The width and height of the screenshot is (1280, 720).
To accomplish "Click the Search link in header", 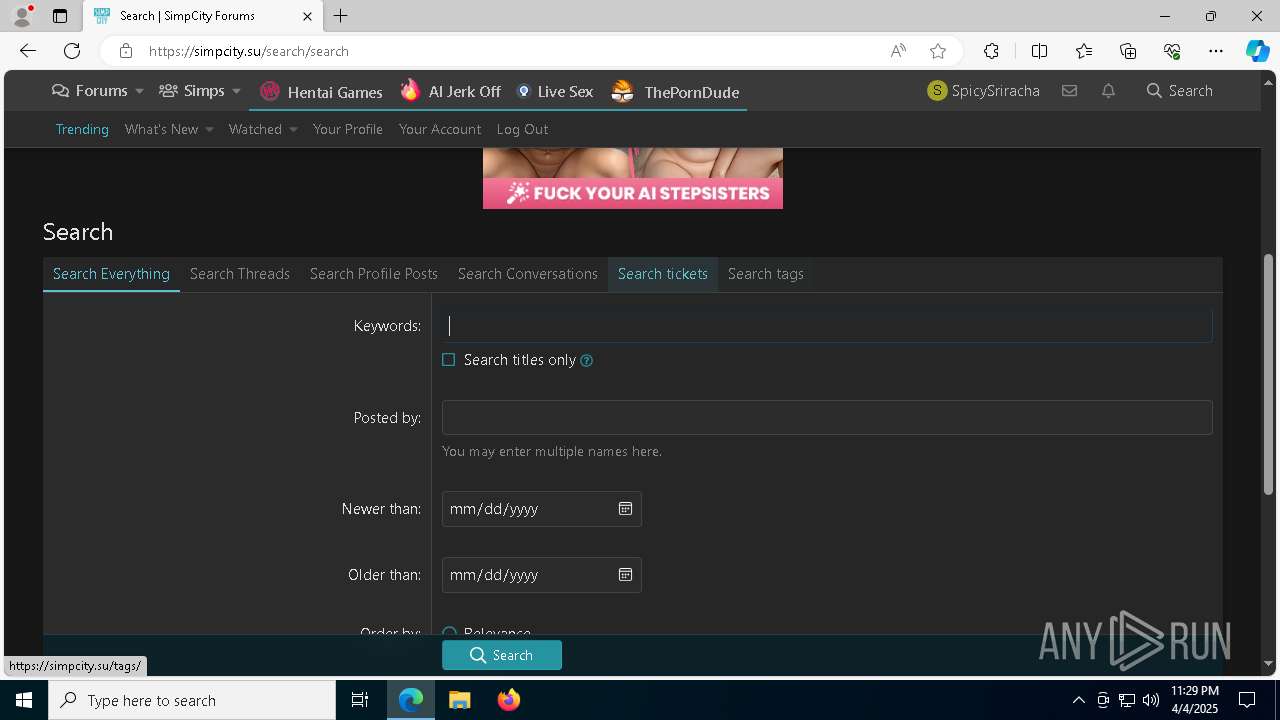I will coord(1180,91).
